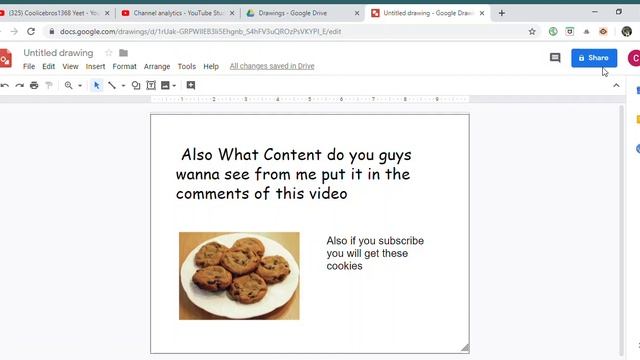Choose the Select arrow tool

[97, 85]
